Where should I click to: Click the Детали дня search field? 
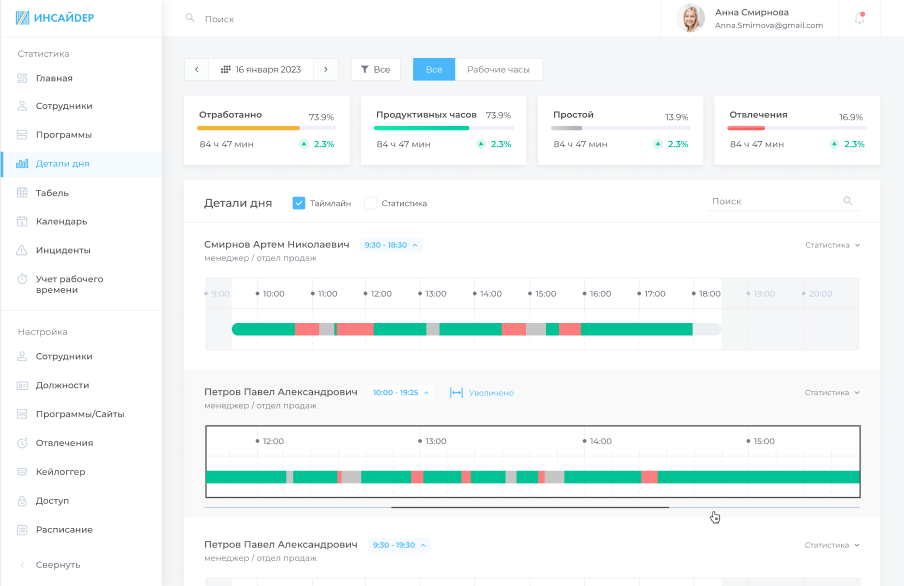click(x=775, y=201)
